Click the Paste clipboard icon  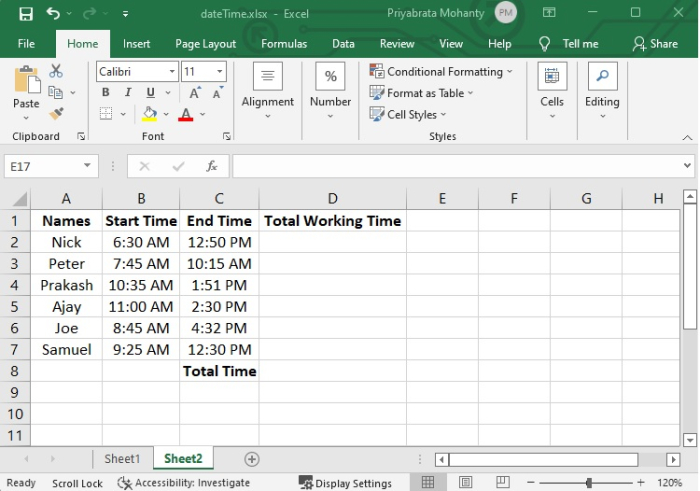pyautogui.click(x=26, y=80)
